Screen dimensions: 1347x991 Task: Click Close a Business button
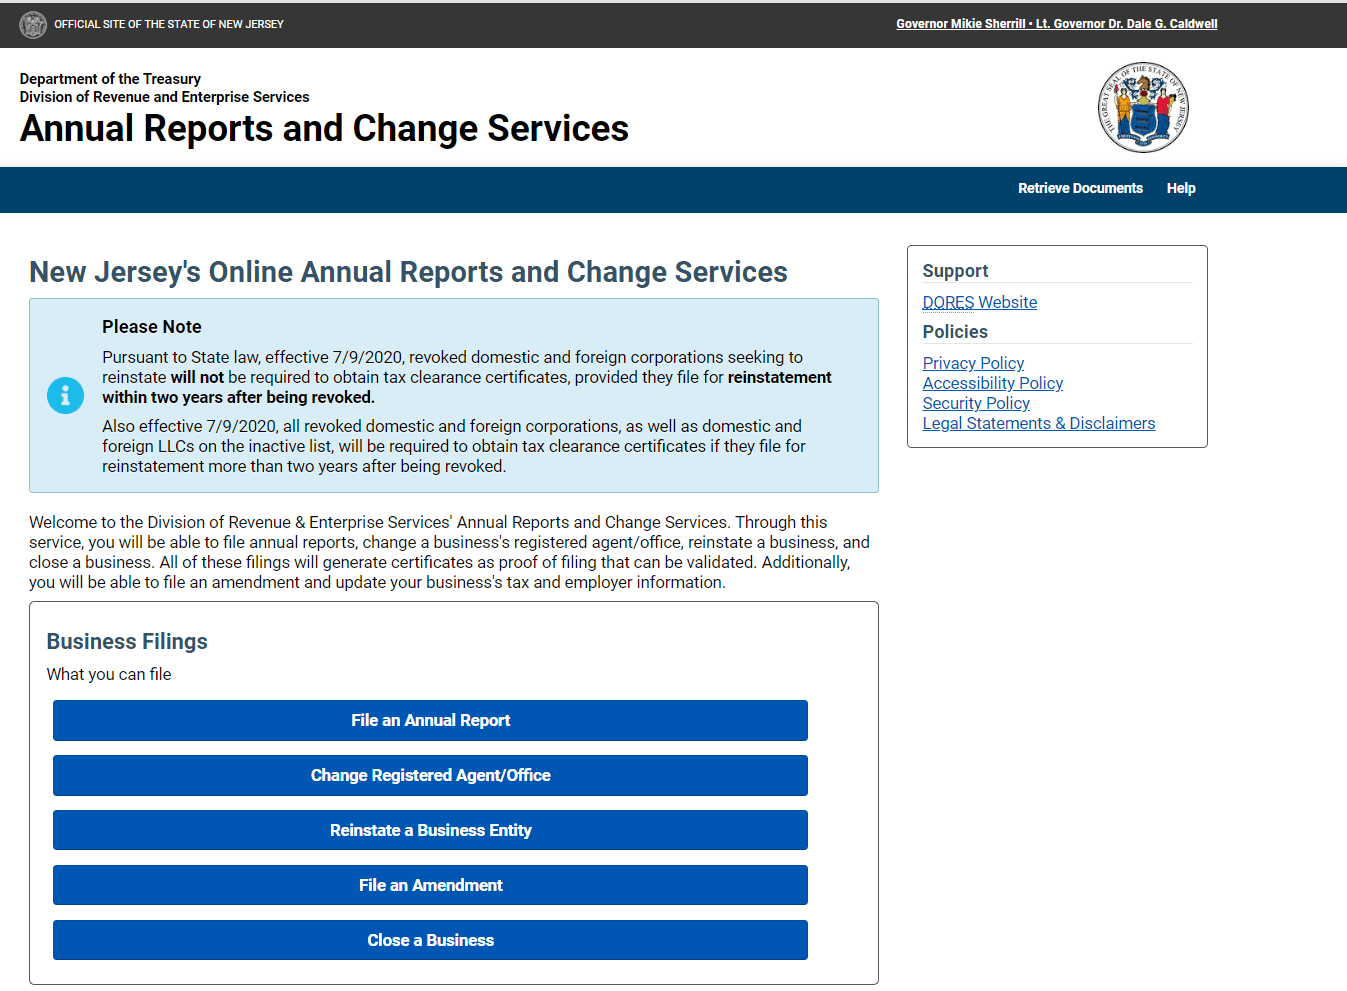430,940
